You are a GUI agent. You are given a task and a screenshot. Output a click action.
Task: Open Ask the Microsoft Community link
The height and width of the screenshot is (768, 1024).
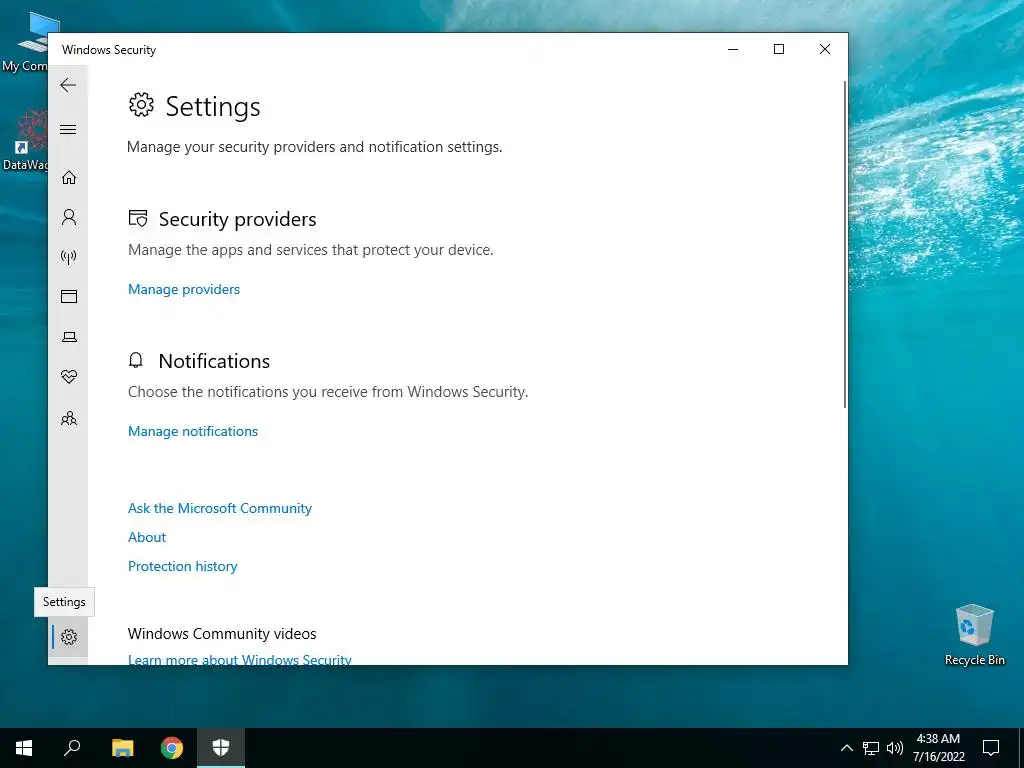coord(219,508)
